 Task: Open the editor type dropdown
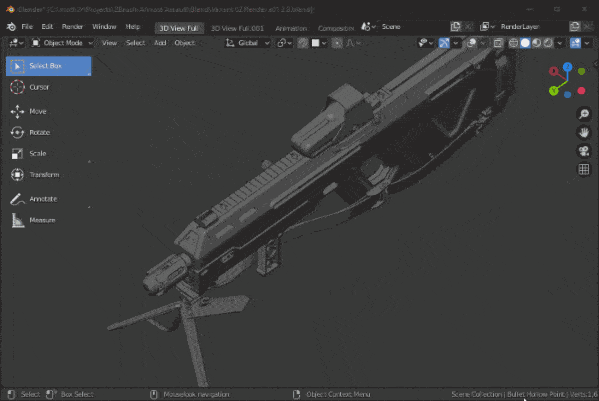click(x=16, y=43)
